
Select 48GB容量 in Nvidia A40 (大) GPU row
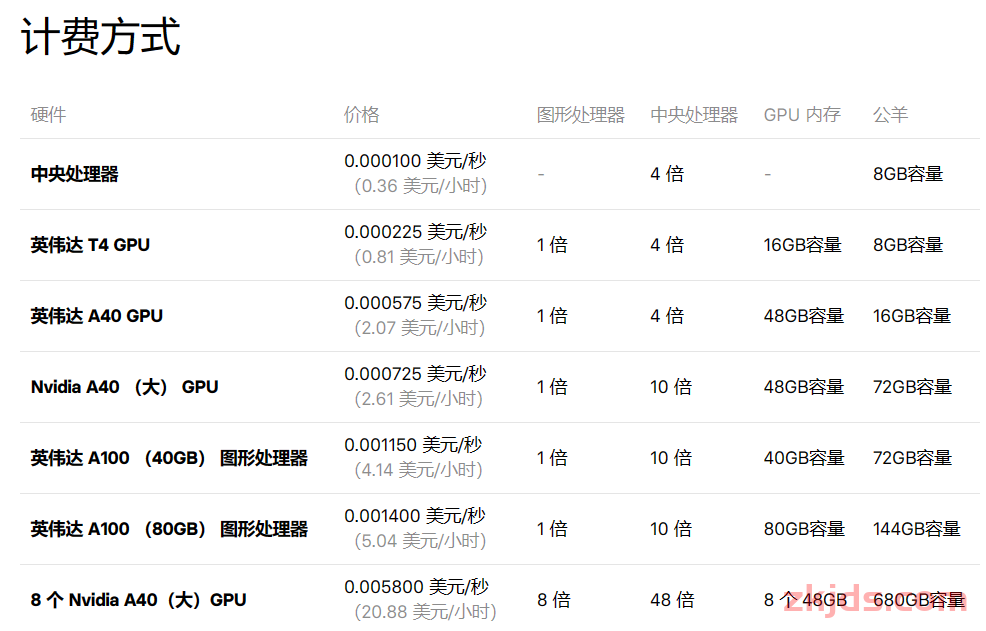[x=804, y=387]
